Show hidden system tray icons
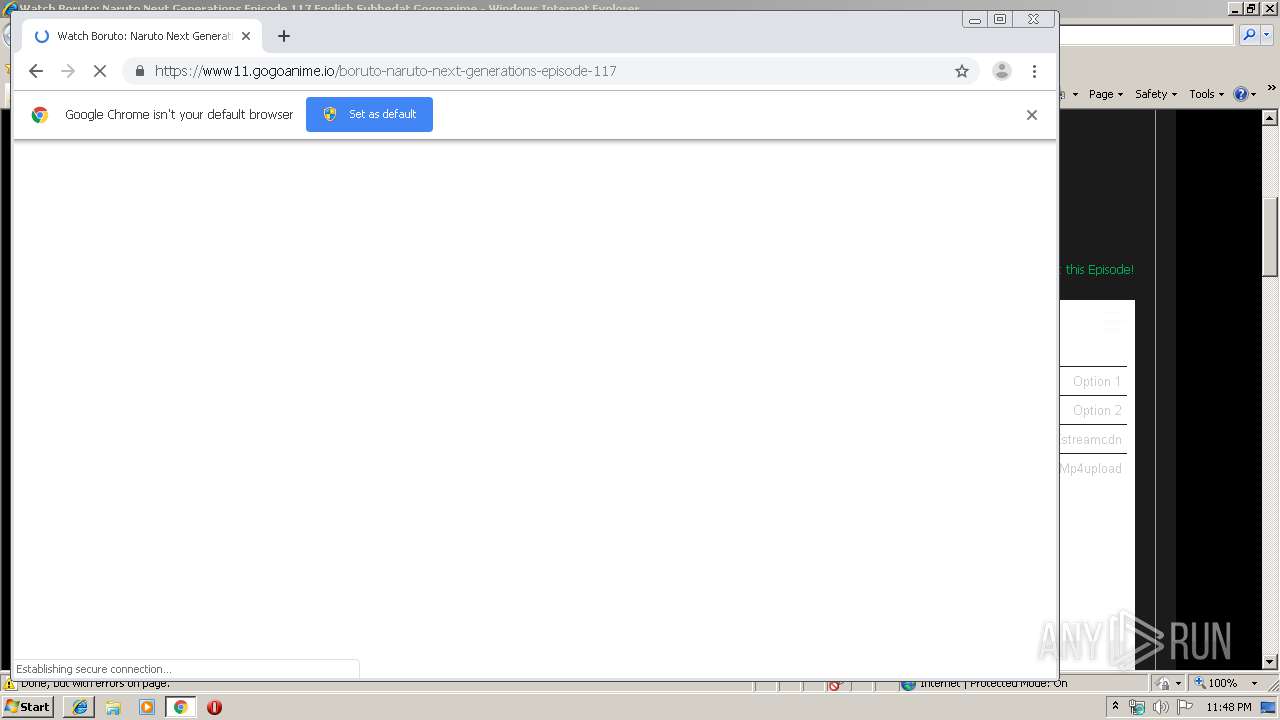1280x720 pixels. (x=1116, y=707)
